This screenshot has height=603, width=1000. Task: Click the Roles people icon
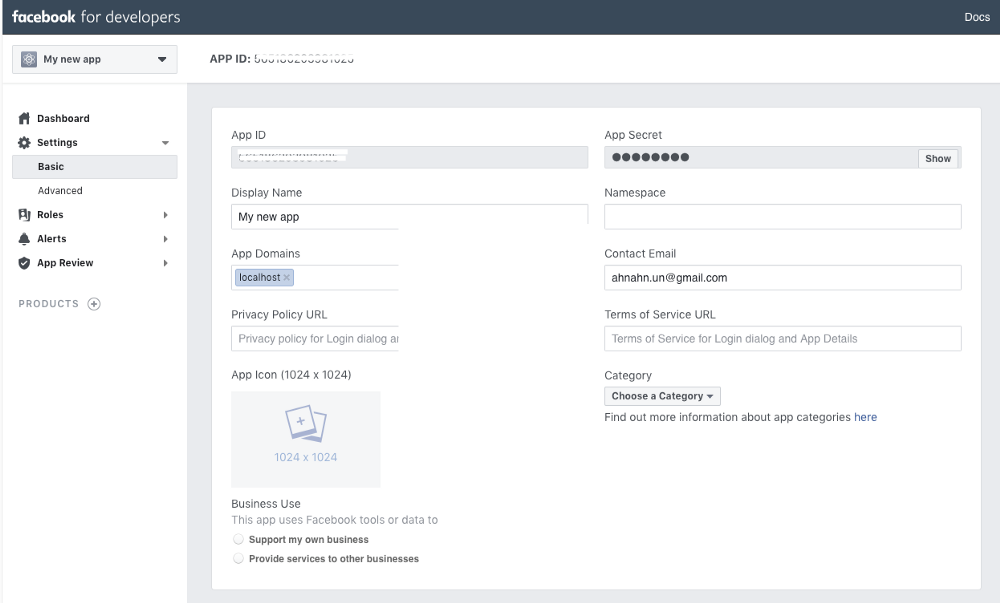(24, 215)
